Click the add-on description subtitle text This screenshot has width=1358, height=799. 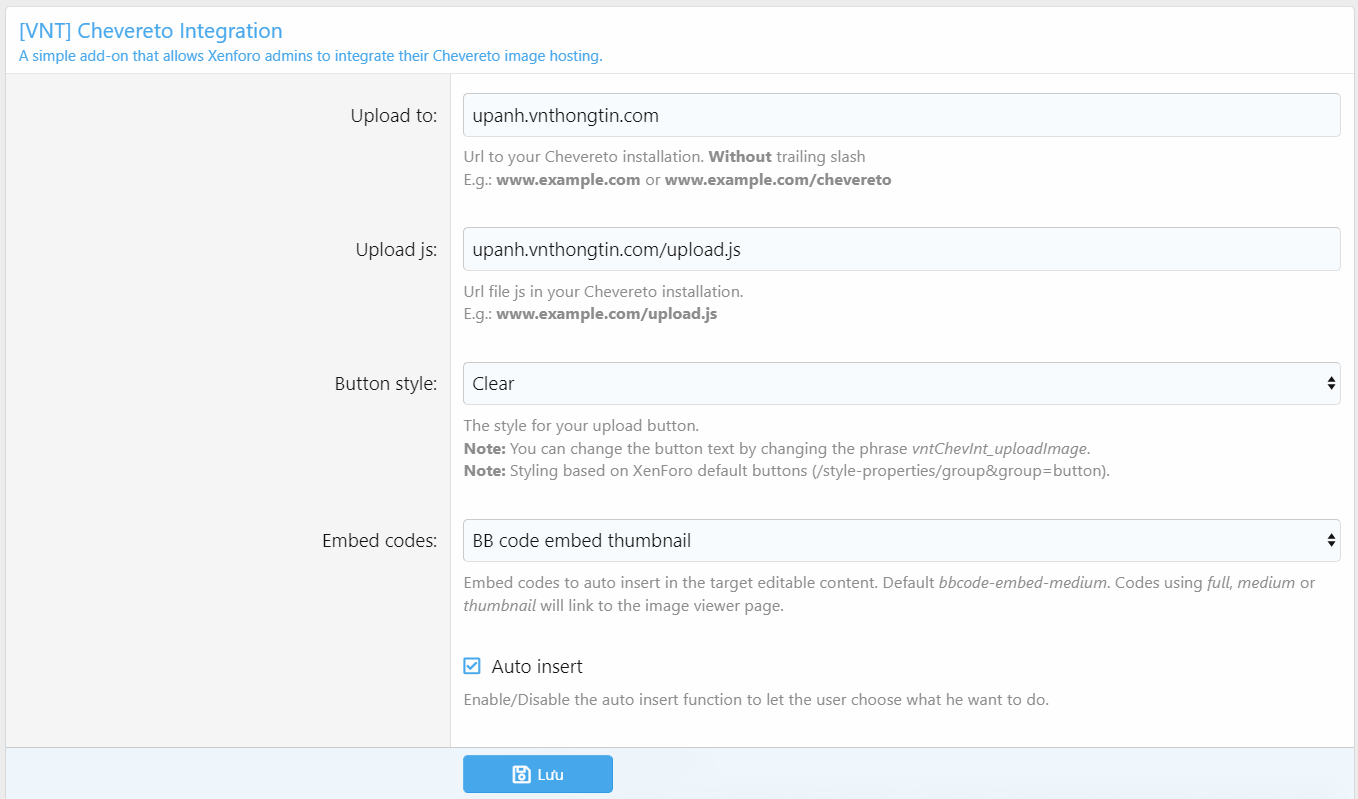click(x=310, y=56)
